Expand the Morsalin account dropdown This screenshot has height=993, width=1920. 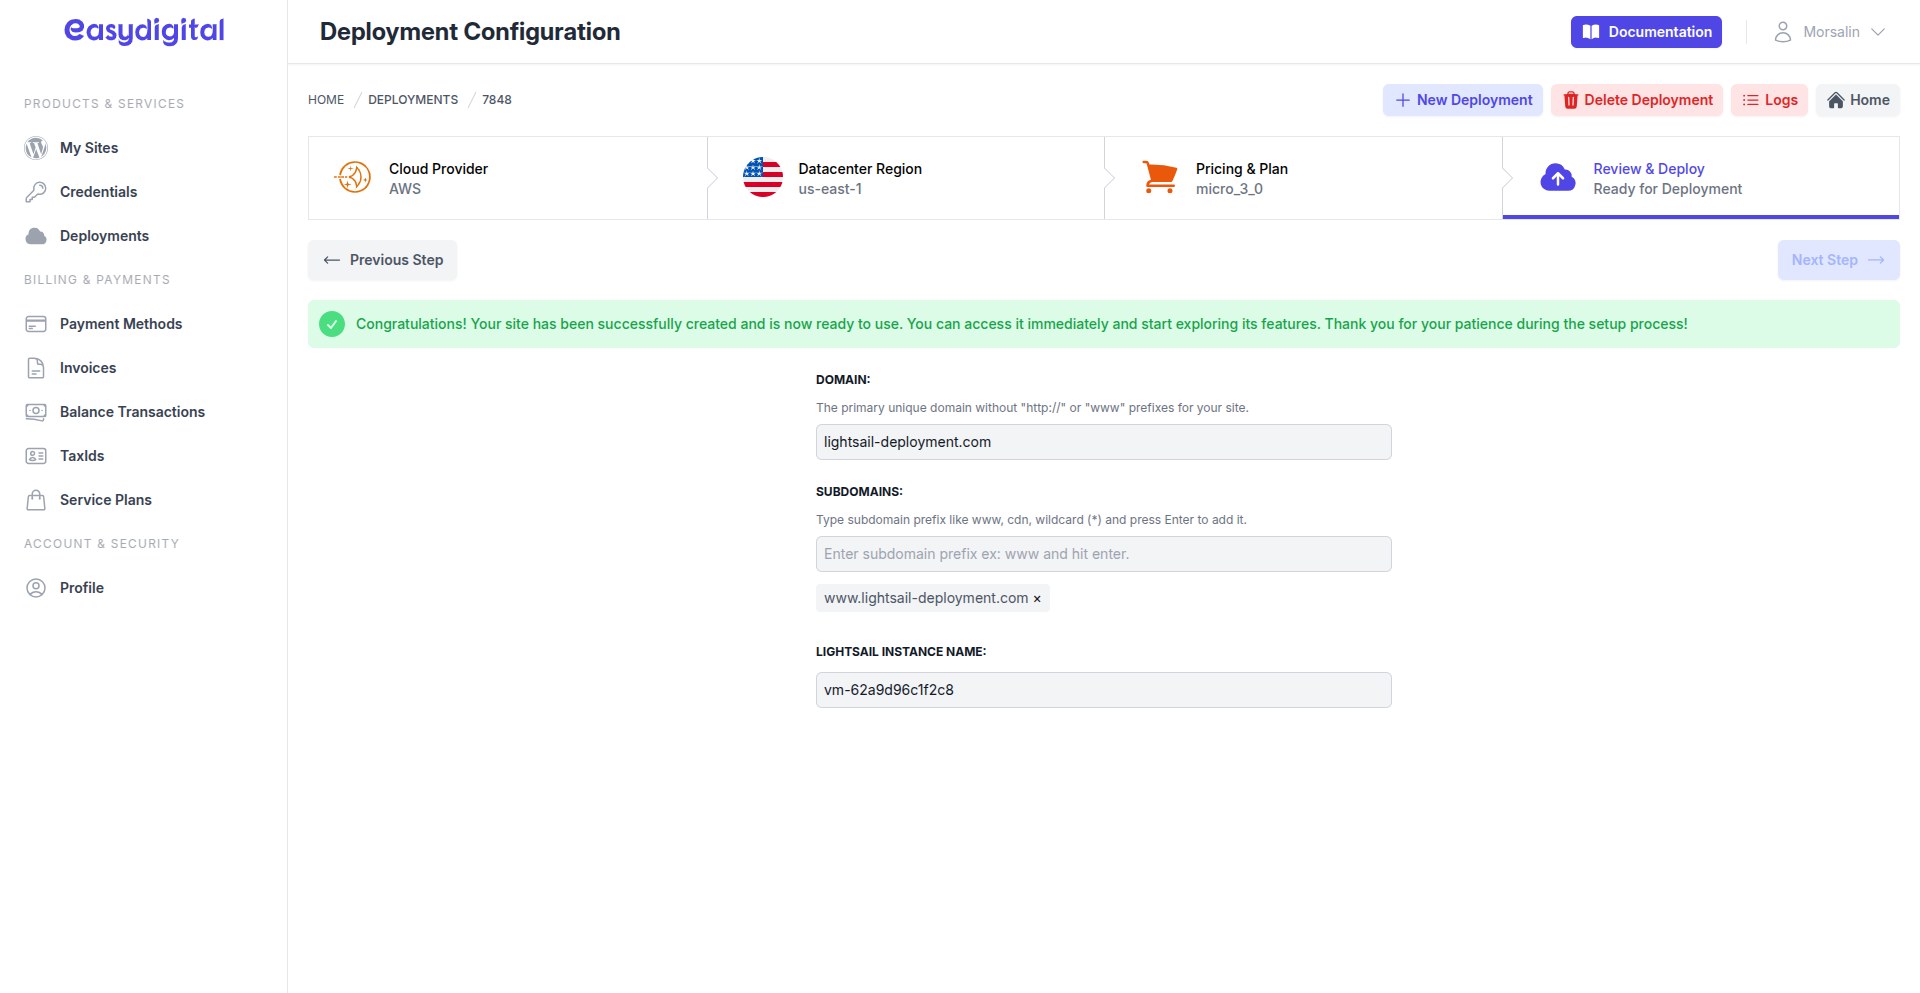(x=1829, y=31)
